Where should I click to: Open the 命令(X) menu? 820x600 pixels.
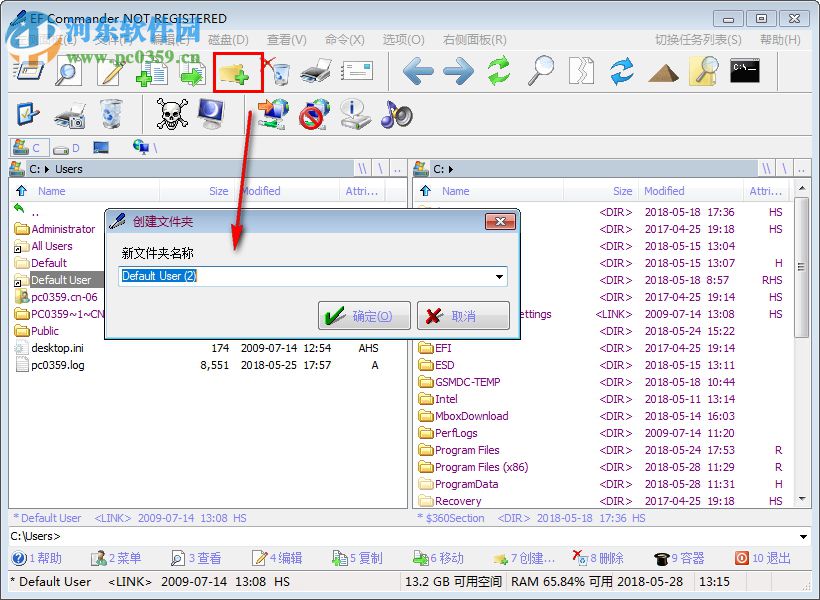[x=345, y=40]
